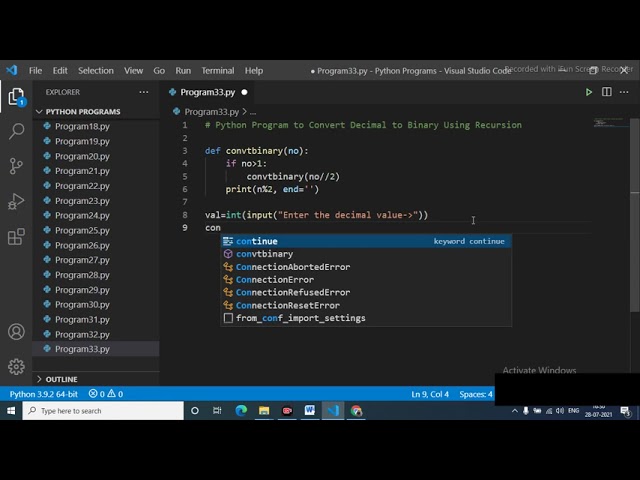This screenshot has height=480, width=640.
Task: Click the code minimap preview
Action: (611, 122)
